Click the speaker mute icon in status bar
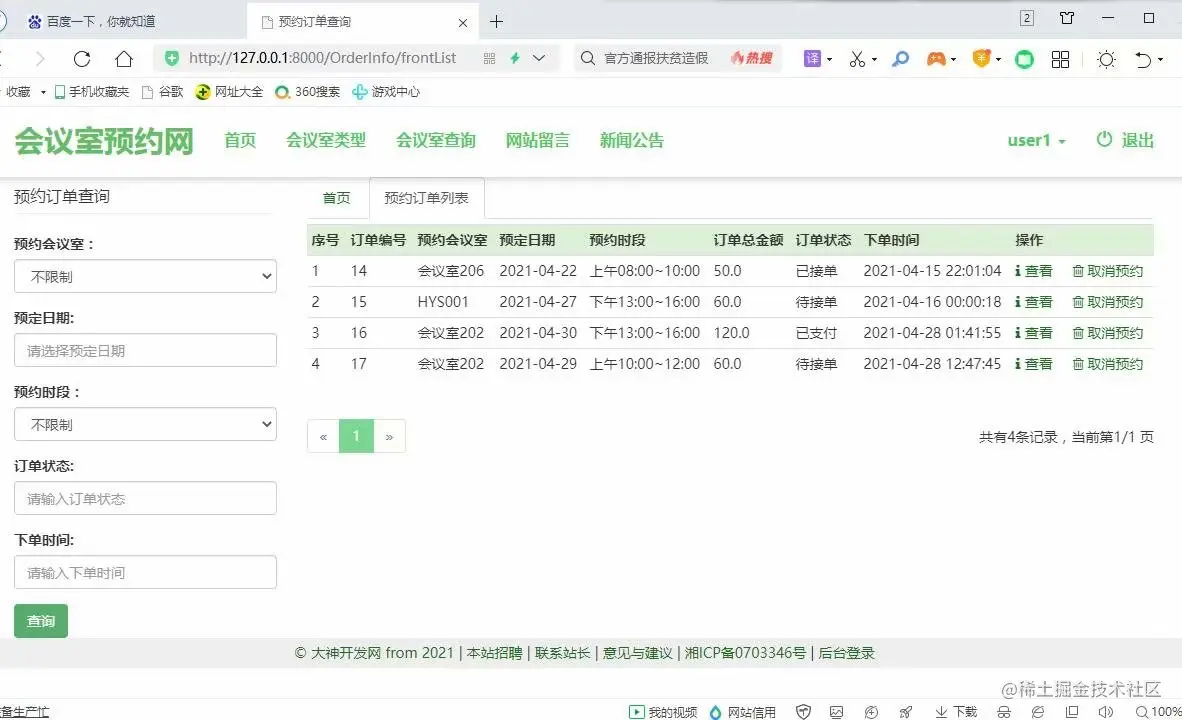Screen dimensions: 1182x720 coord(1106,712)
